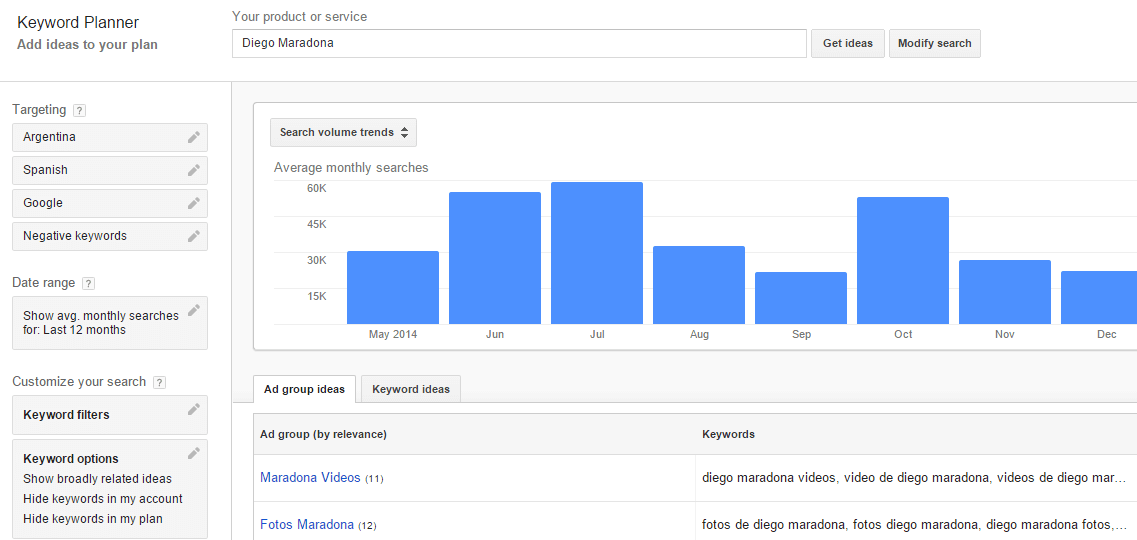Screen dimensions: 1137x540
Task: Edit Keyword options pencil icon
Action: tap(193, 454)
